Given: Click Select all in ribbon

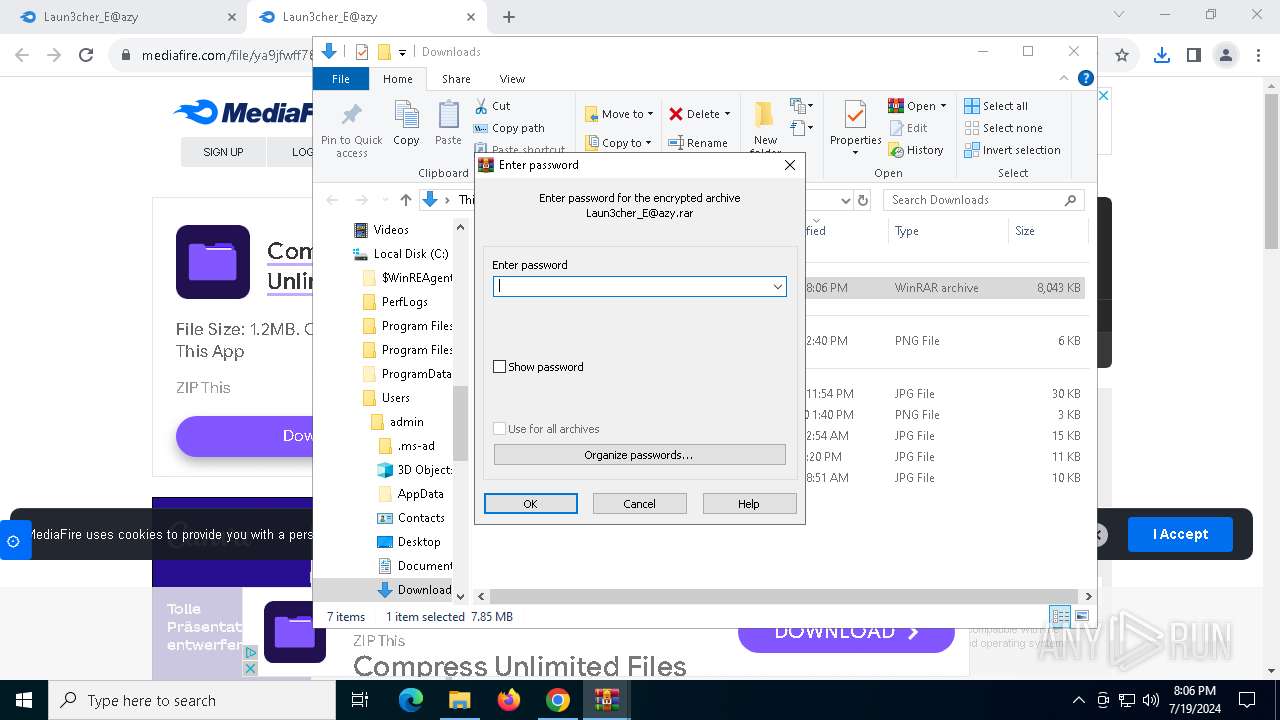Looking at the screenshot, I should (996, 106).
